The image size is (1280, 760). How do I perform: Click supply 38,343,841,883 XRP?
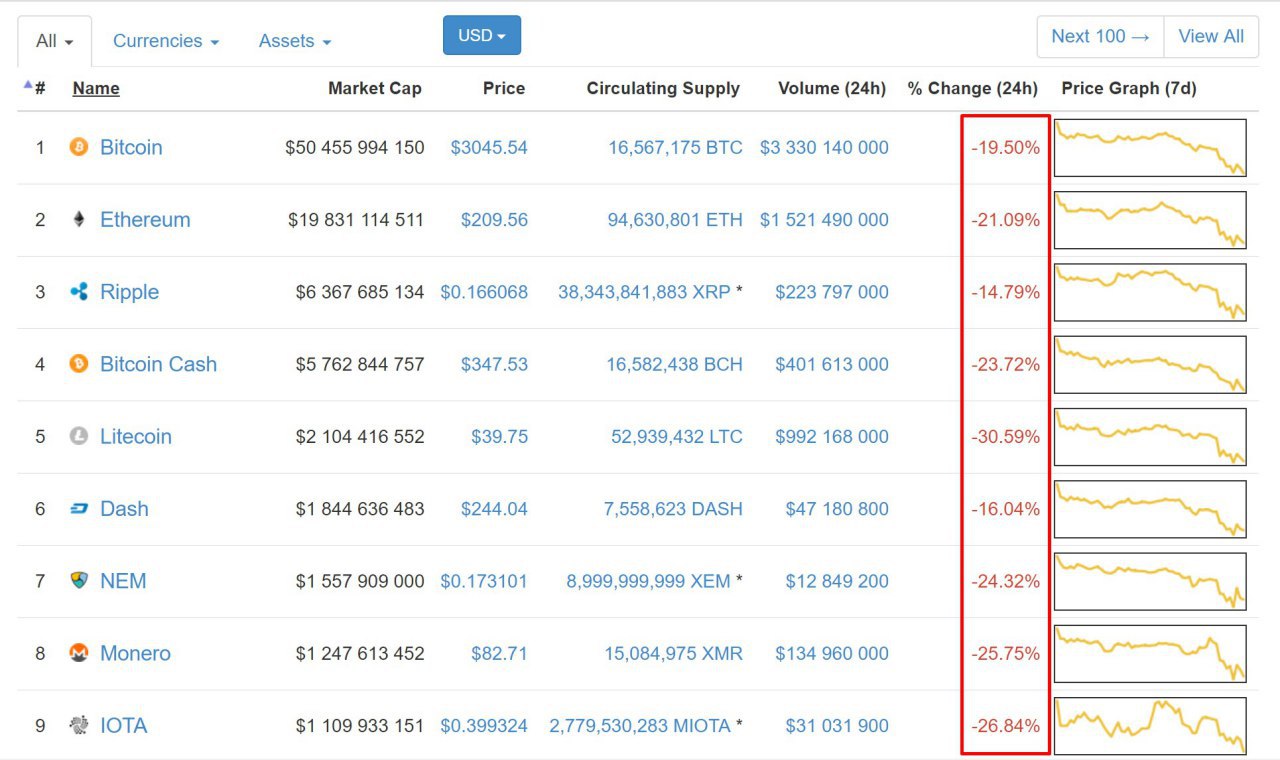coord(644,292)
